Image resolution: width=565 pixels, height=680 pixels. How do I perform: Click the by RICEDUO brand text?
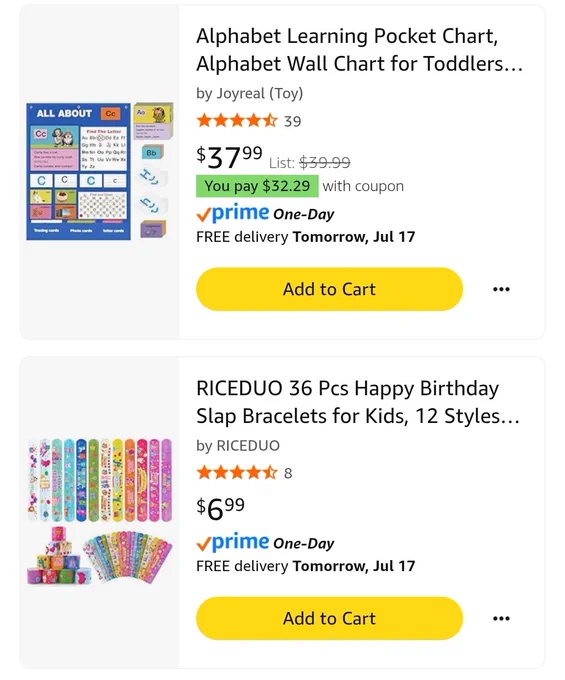tap(238, 445)
